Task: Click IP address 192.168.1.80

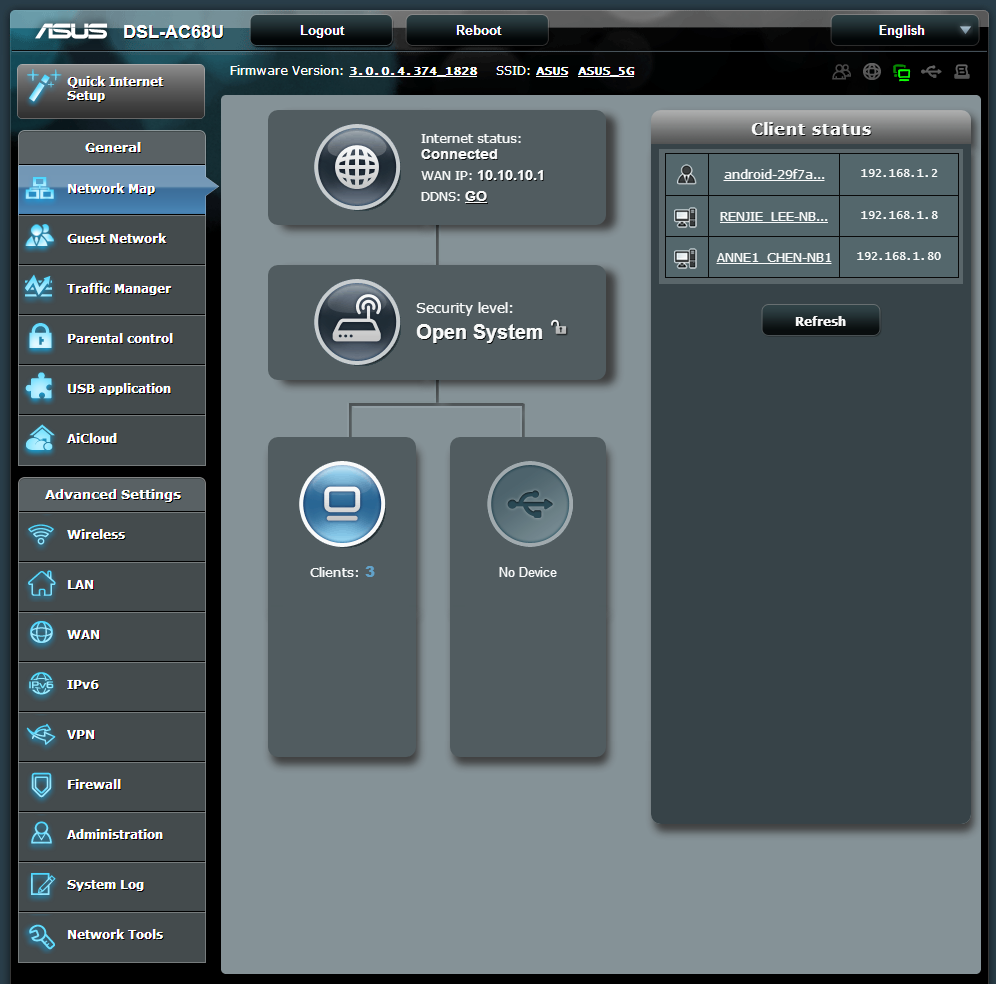Action: point(898,257)
